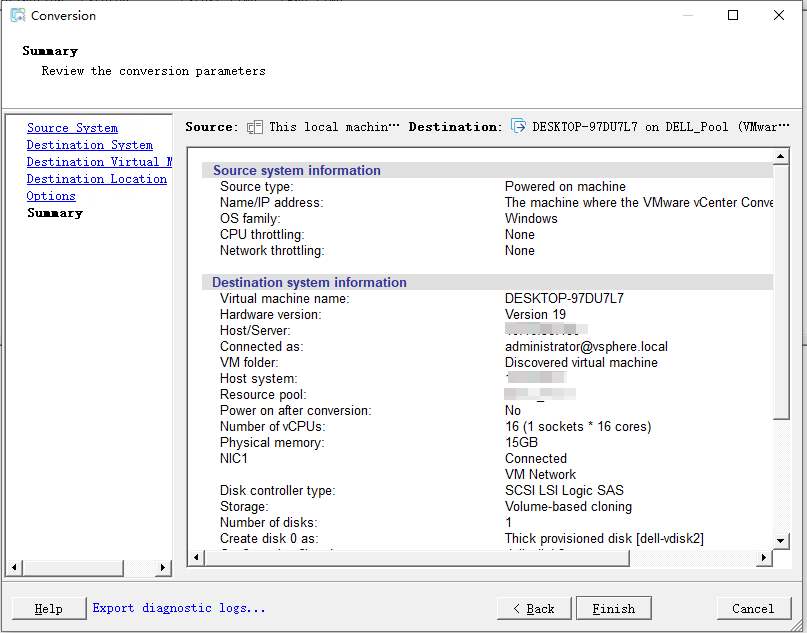
Task: Click summary panel scroll right arrow
Action: point(764,557)
